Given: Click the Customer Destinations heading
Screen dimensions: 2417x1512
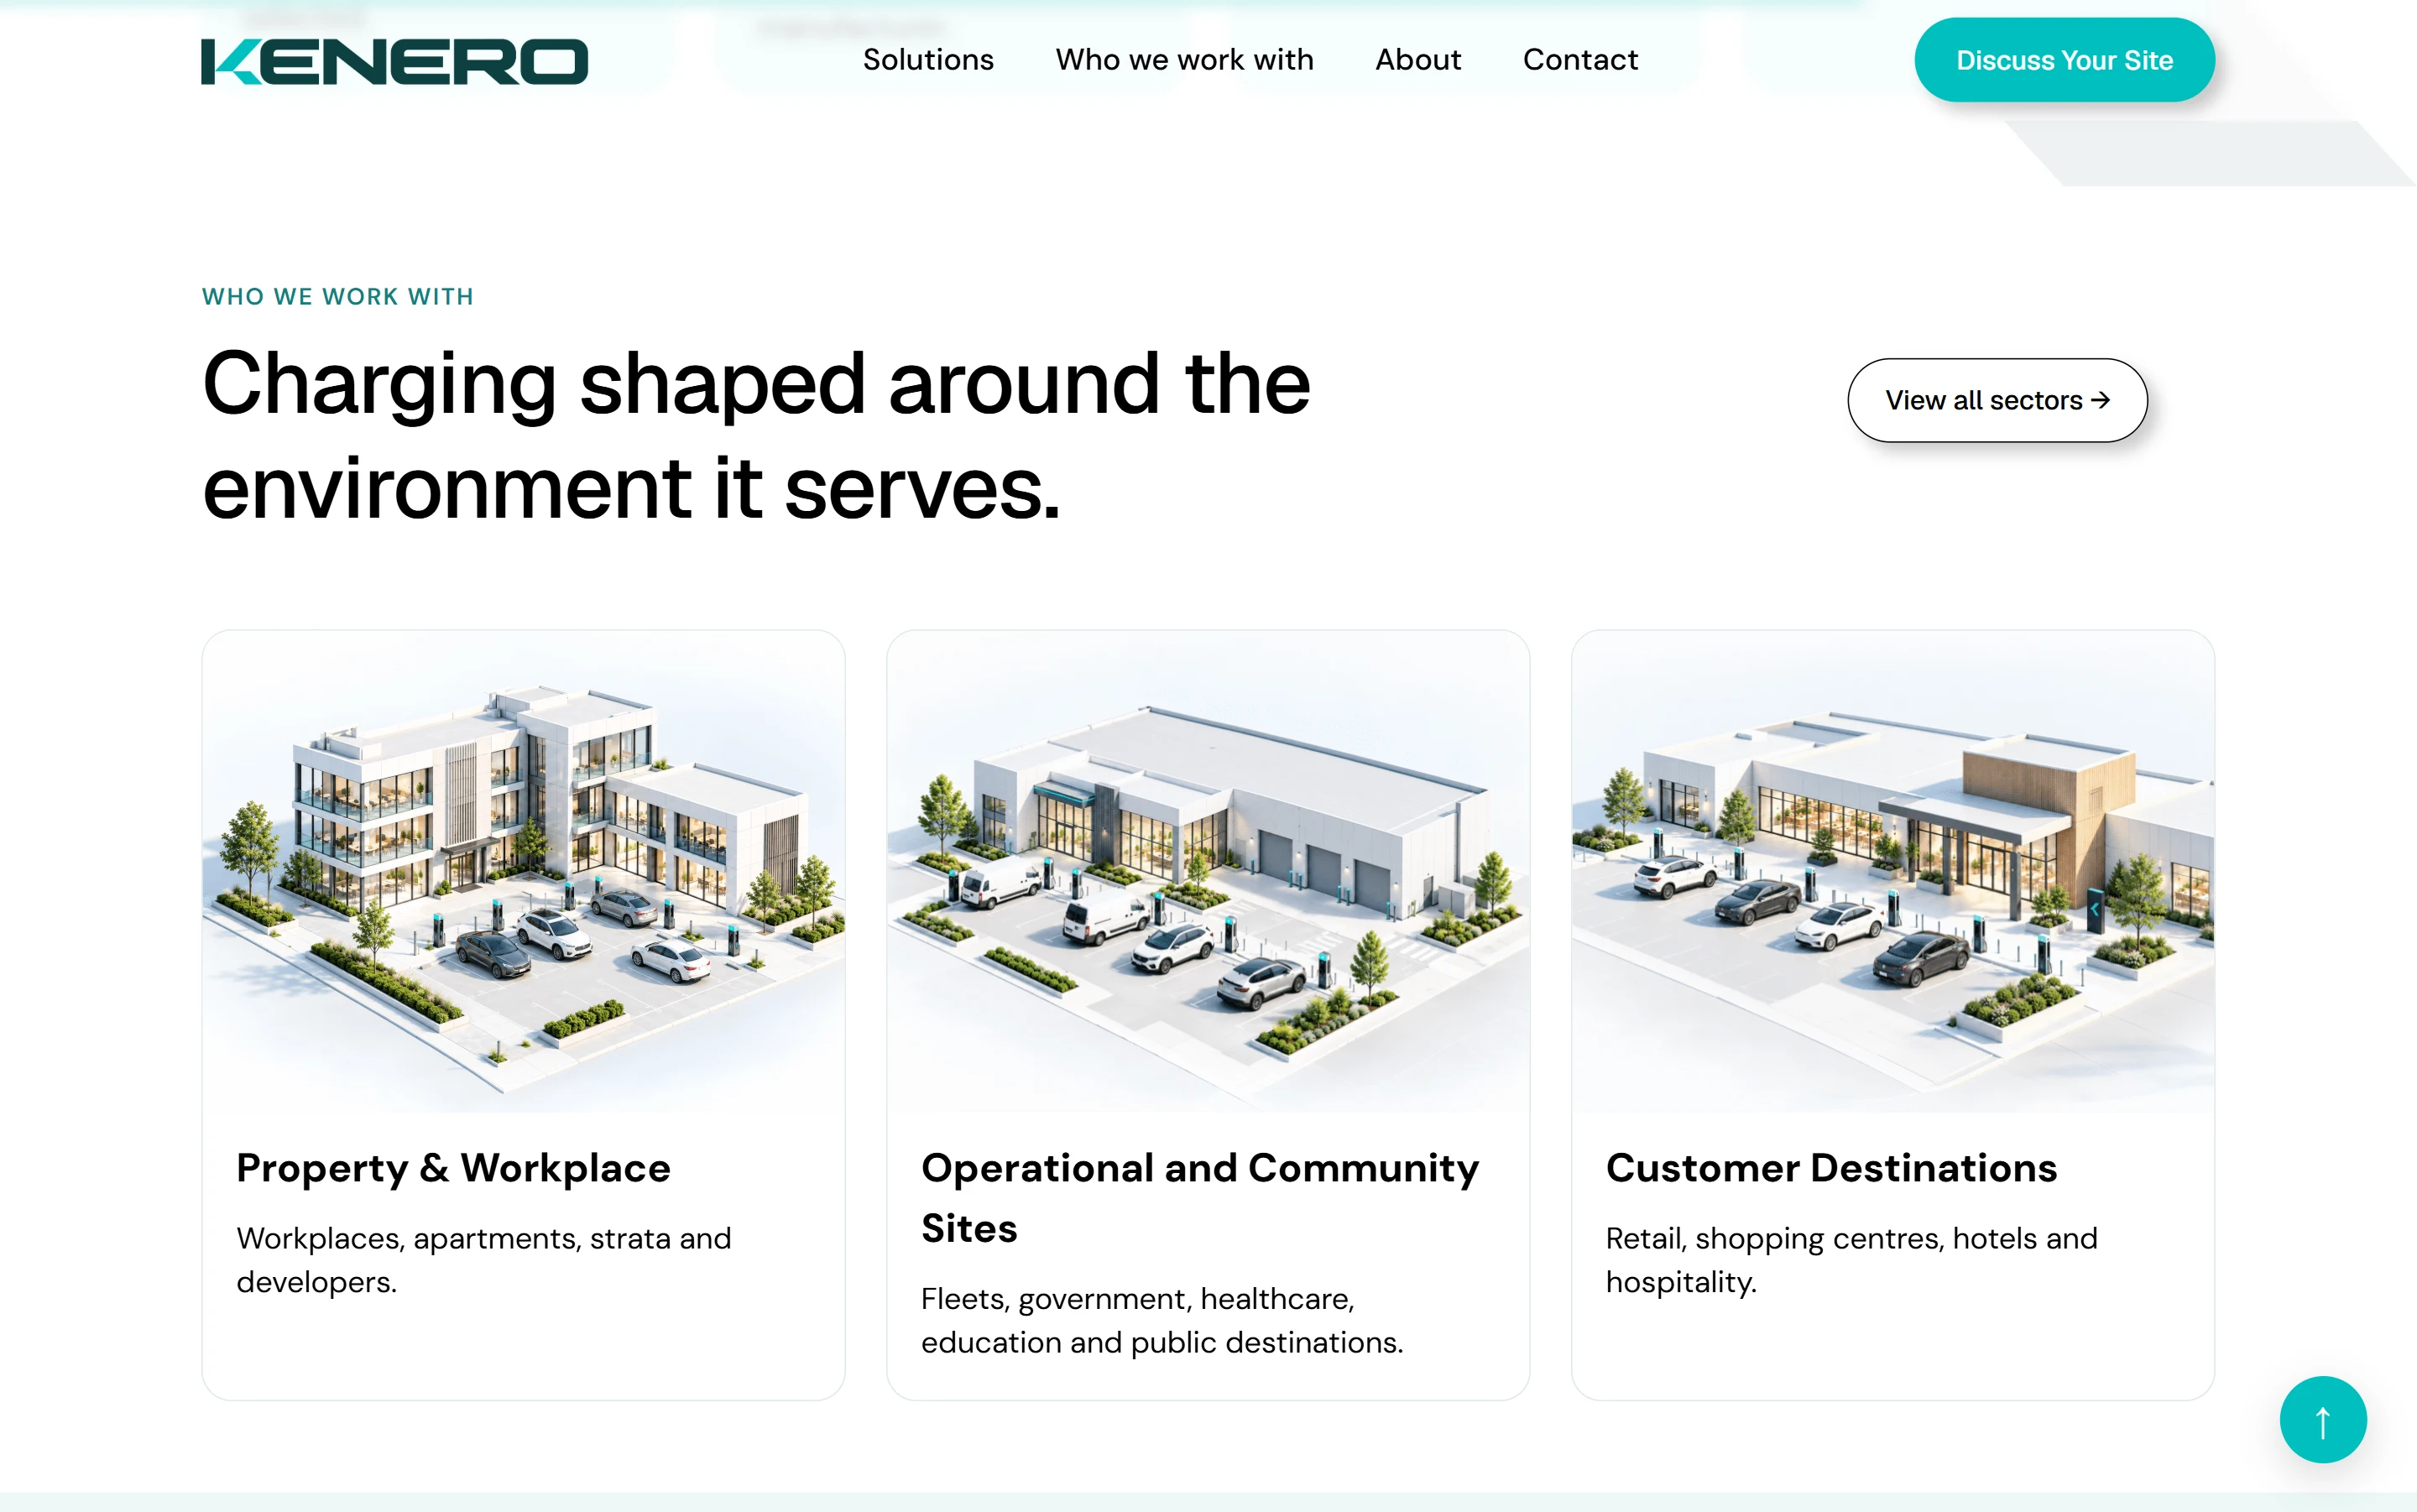Looking at the screenshot, I should 1832,1167.
